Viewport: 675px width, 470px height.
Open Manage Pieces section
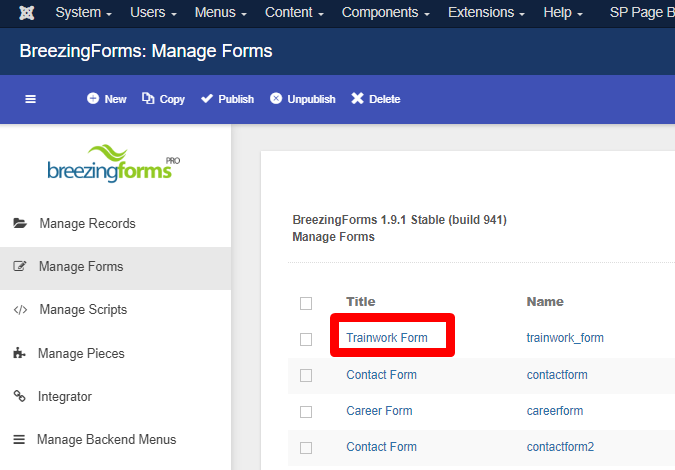point(115,353)
